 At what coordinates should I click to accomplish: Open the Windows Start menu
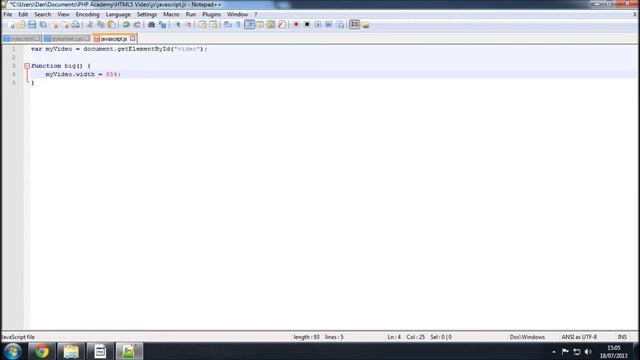point(13,351)
